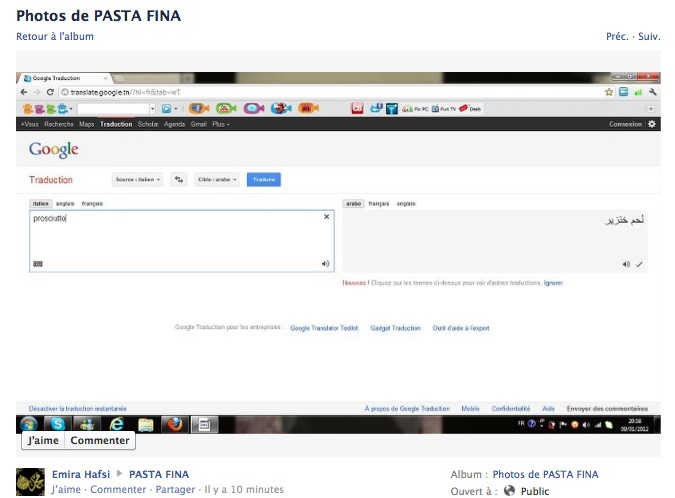Click the browser reload icon

coord(50,92)
